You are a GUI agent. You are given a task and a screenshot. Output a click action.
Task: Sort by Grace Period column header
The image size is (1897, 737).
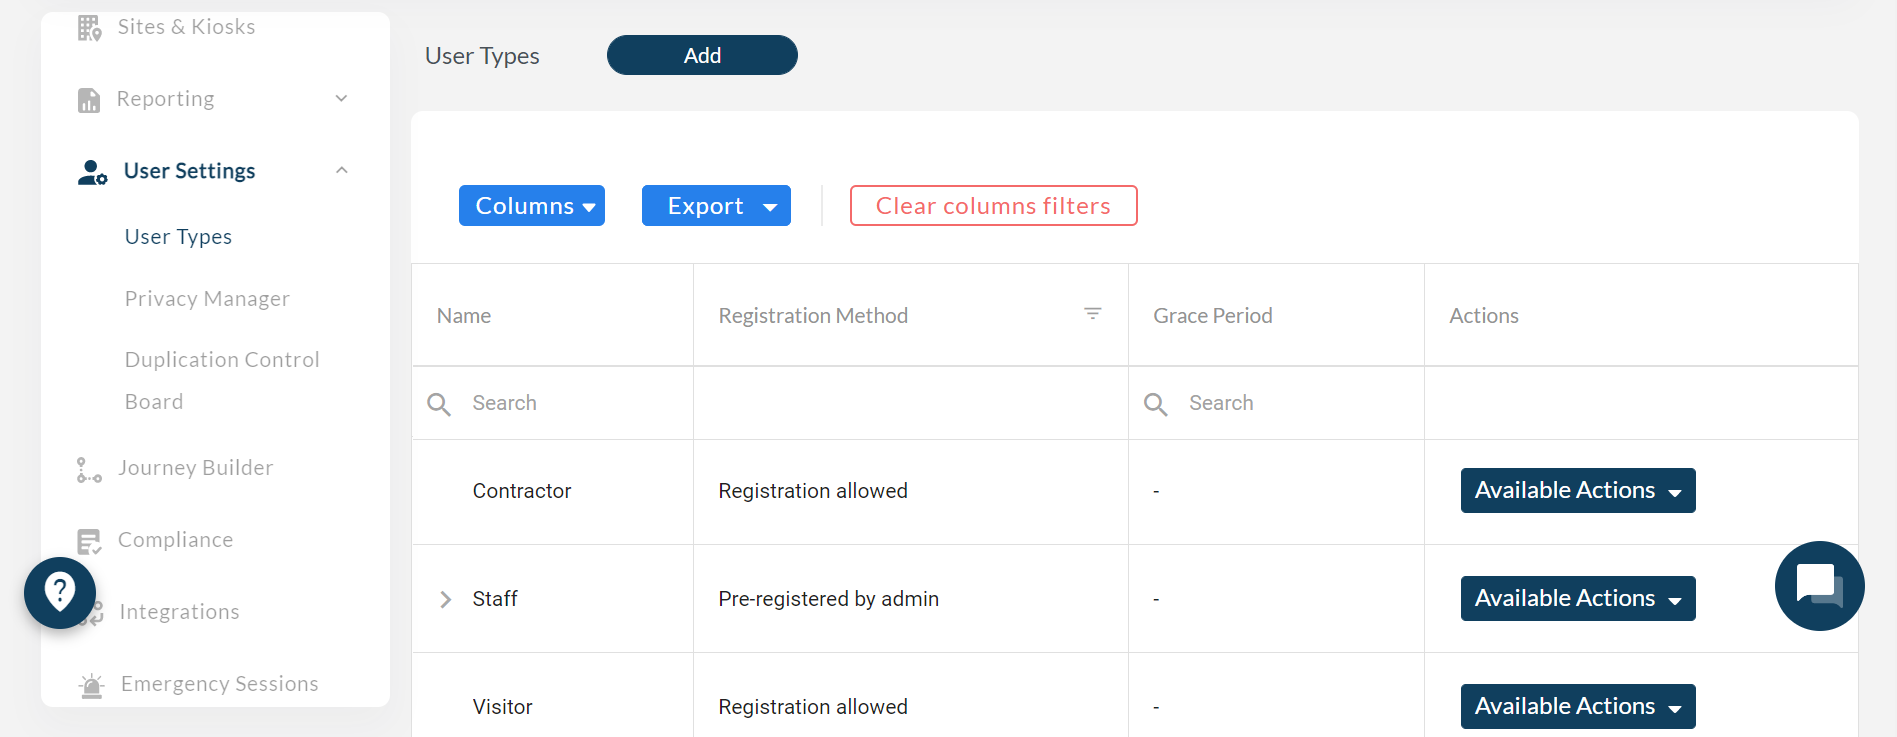click(x=1213, y=316)
